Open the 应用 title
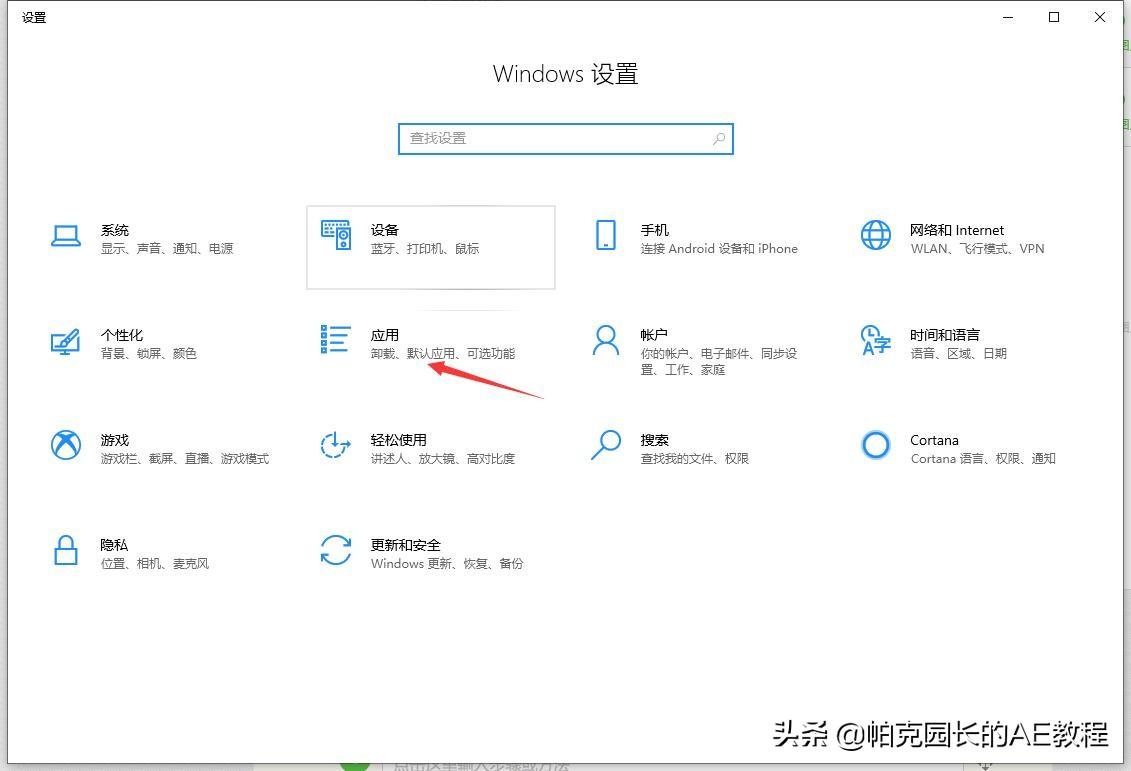The height and width of the screenshot is (771, 1131). pos(384,335)
